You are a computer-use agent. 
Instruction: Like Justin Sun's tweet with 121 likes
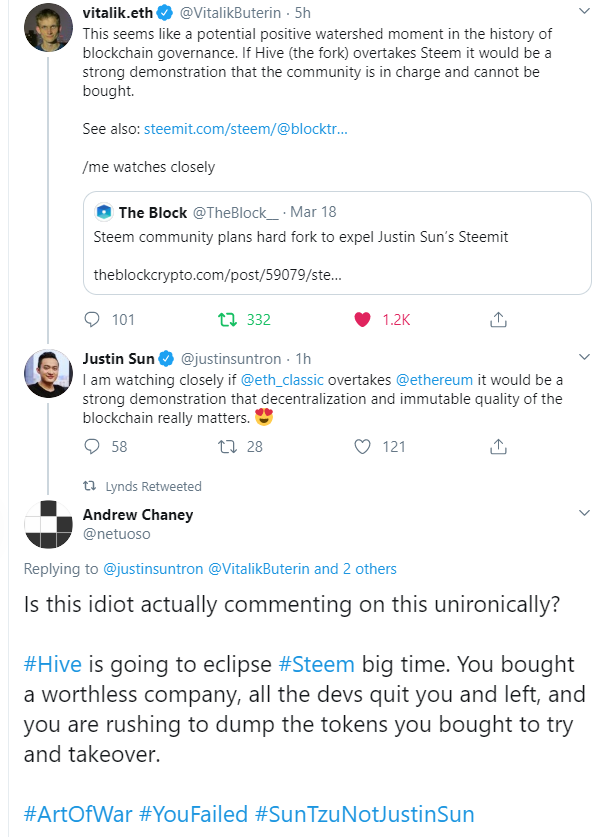click(362, 446)
